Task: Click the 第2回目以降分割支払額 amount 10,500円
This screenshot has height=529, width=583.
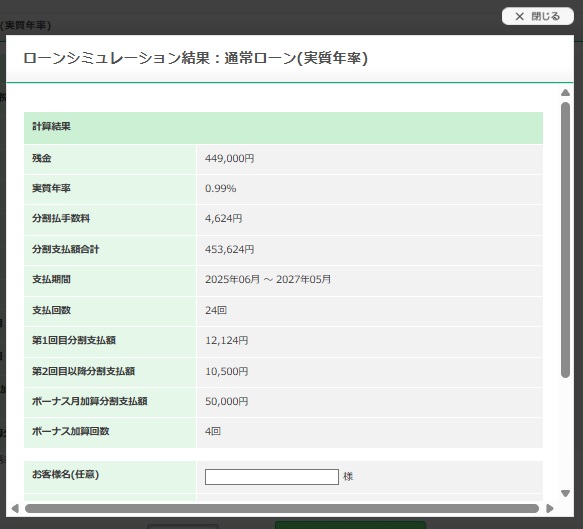Action: [x=226, y=371]
